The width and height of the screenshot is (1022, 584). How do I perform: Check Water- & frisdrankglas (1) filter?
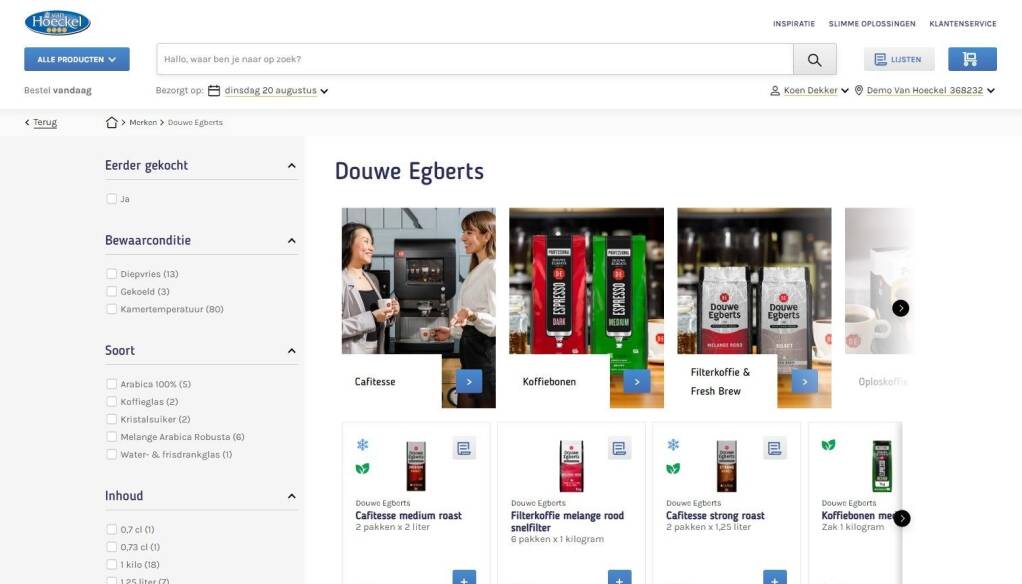click(111, 454)
